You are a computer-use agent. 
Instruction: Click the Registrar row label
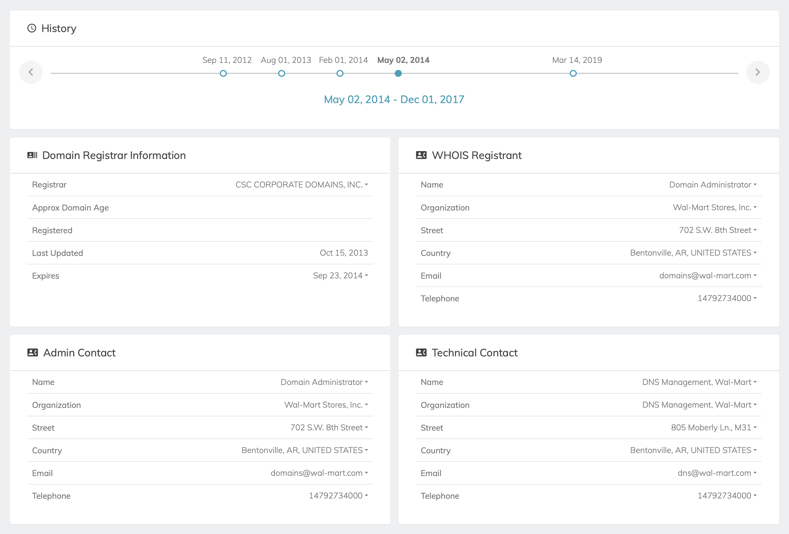coord(49,185)
